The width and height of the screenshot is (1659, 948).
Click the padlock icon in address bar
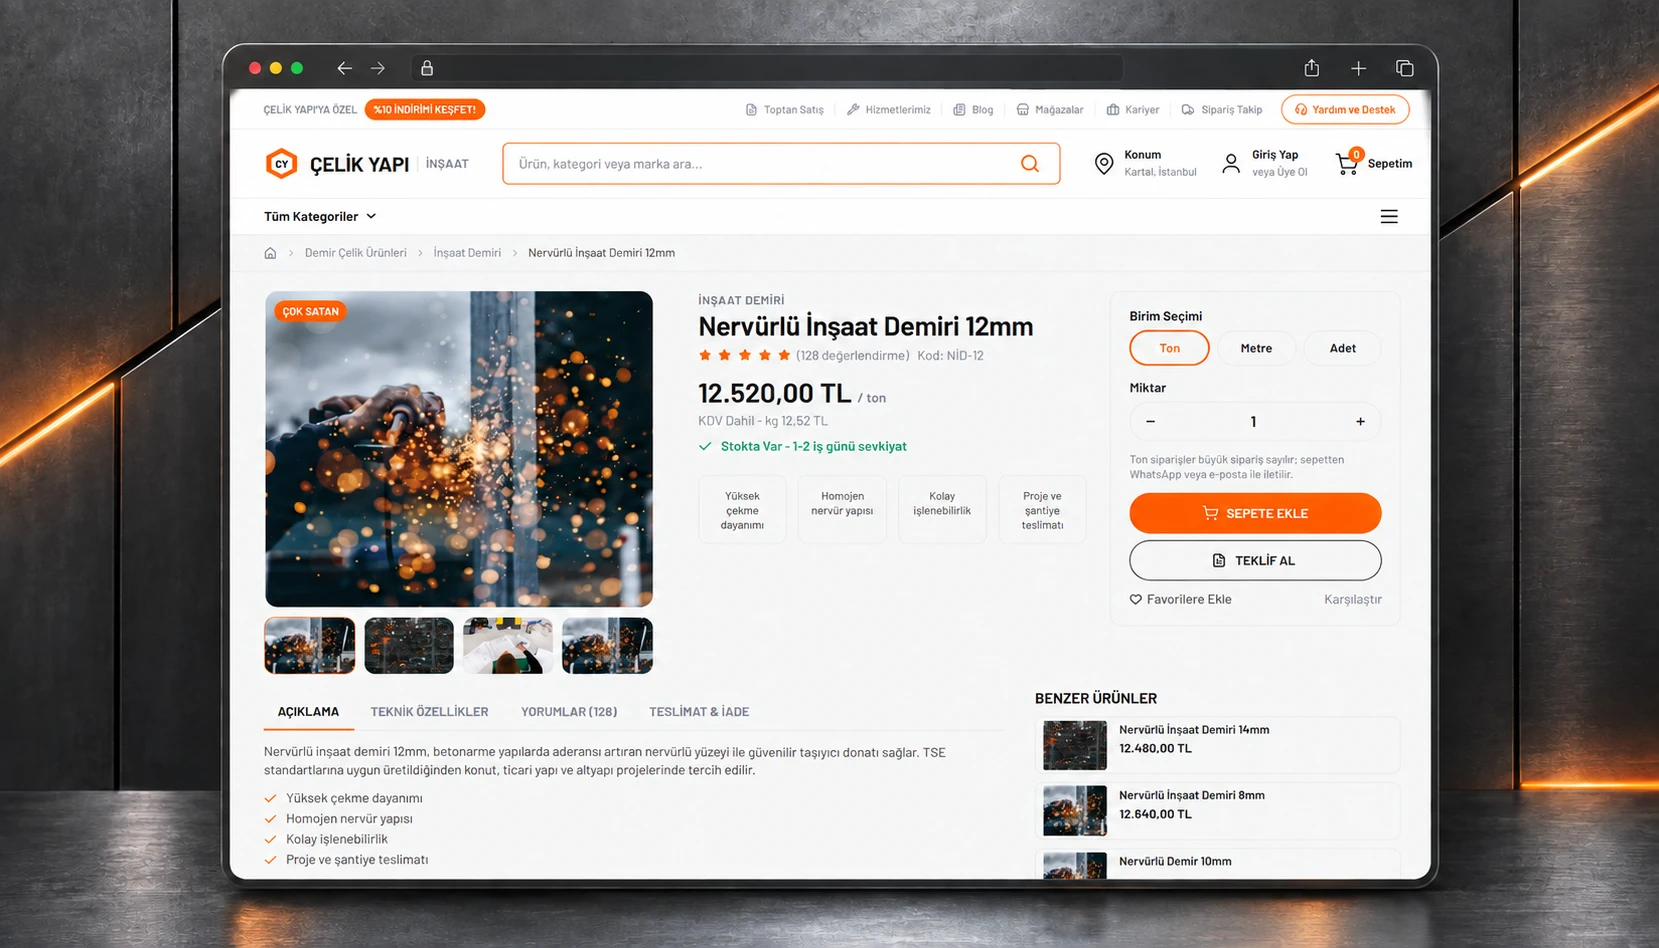[x=427, y=68]
